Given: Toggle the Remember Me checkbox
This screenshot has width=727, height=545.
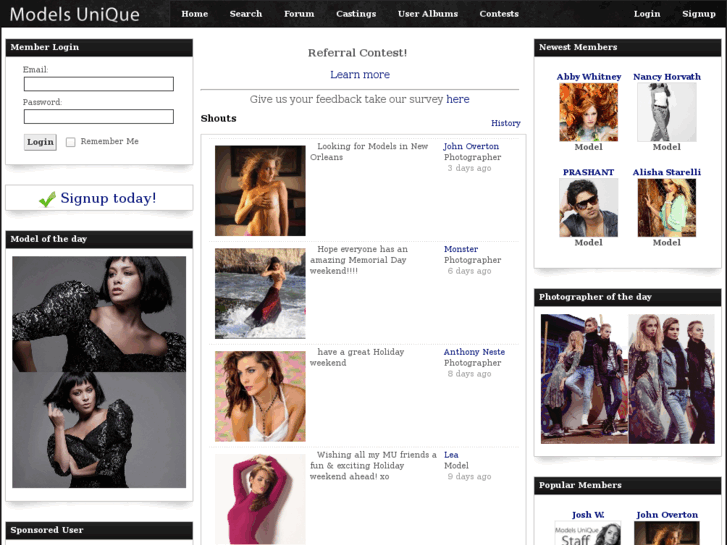Looking at the screenshot, I should [x=70, y=142].
